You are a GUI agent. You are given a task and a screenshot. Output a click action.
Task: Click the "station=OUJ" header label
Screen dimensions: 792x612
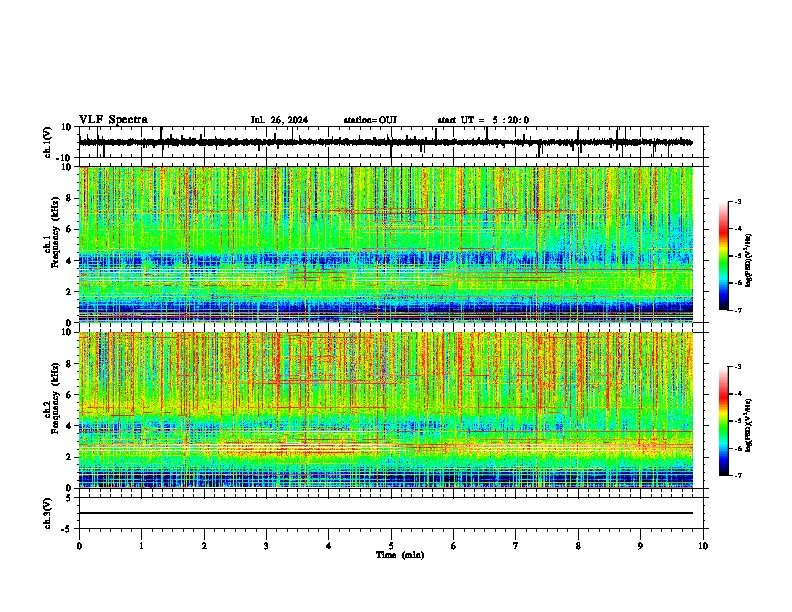pyautogui.click(x=370, y=120)
